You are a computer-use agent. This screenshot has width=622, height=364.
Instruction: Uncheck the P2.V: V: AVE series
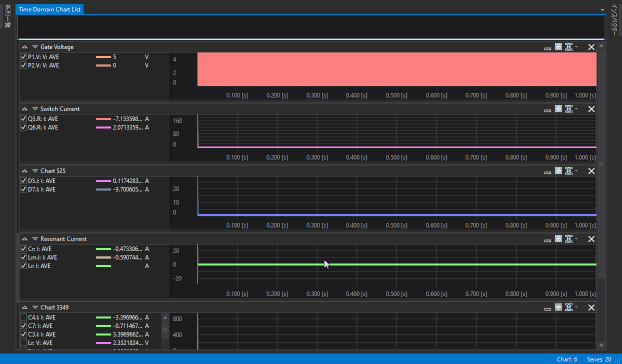(23, 65)
